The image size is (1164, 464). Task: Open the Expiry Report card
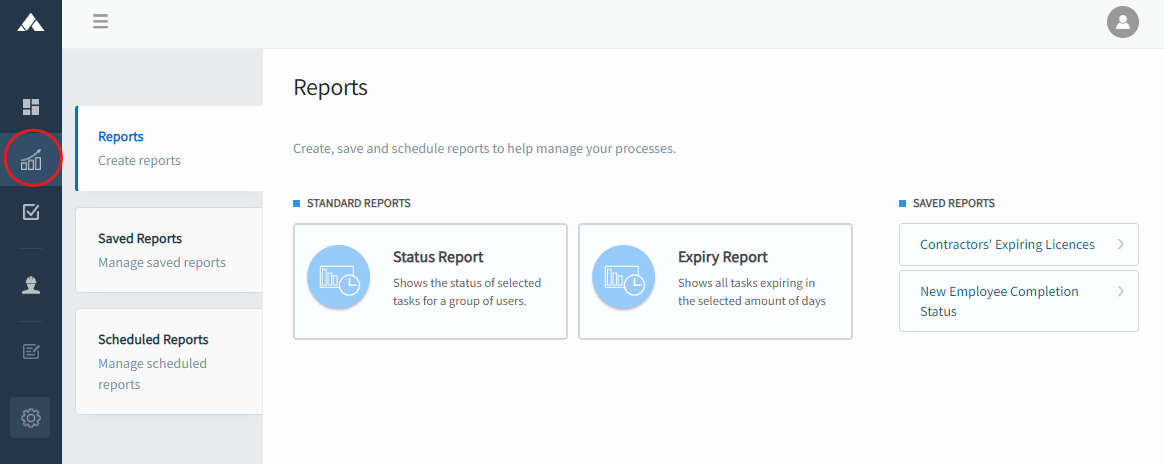(716, 281)
